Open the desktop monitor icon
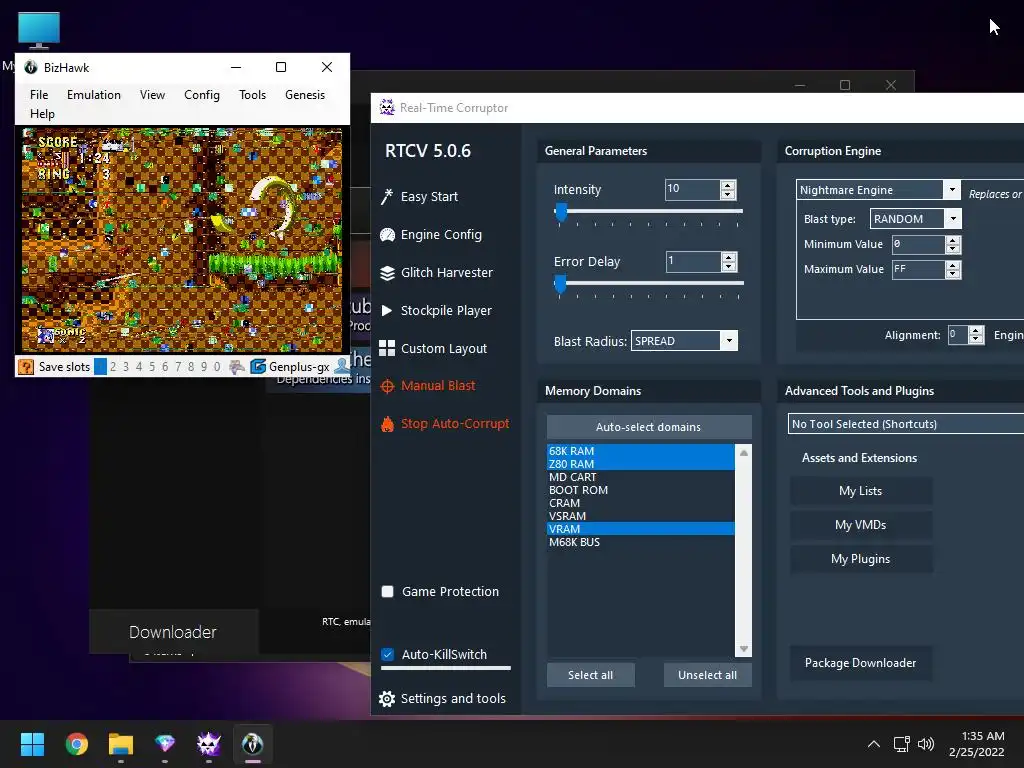Viewport: 1024px width, 768px height. click(39, 31)
